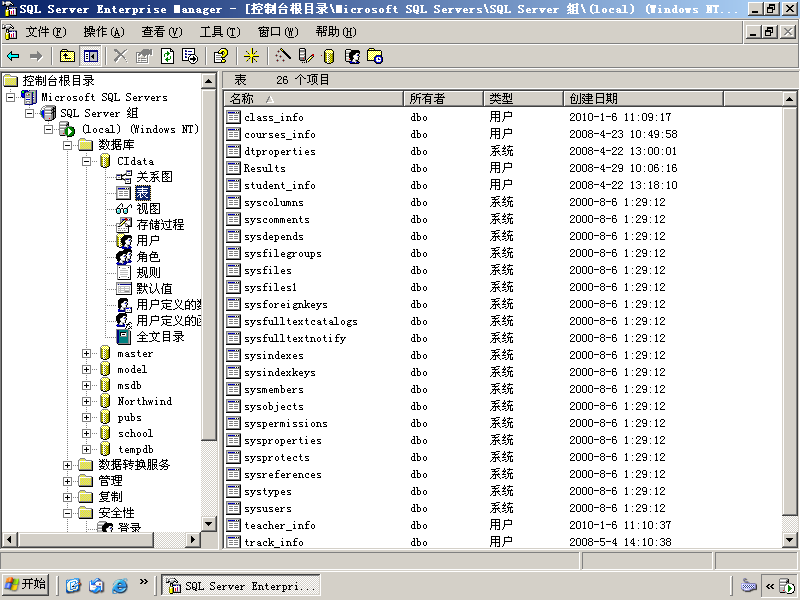
Task: Select the 角色 roles icon in tree
Action: pos(123,257)
